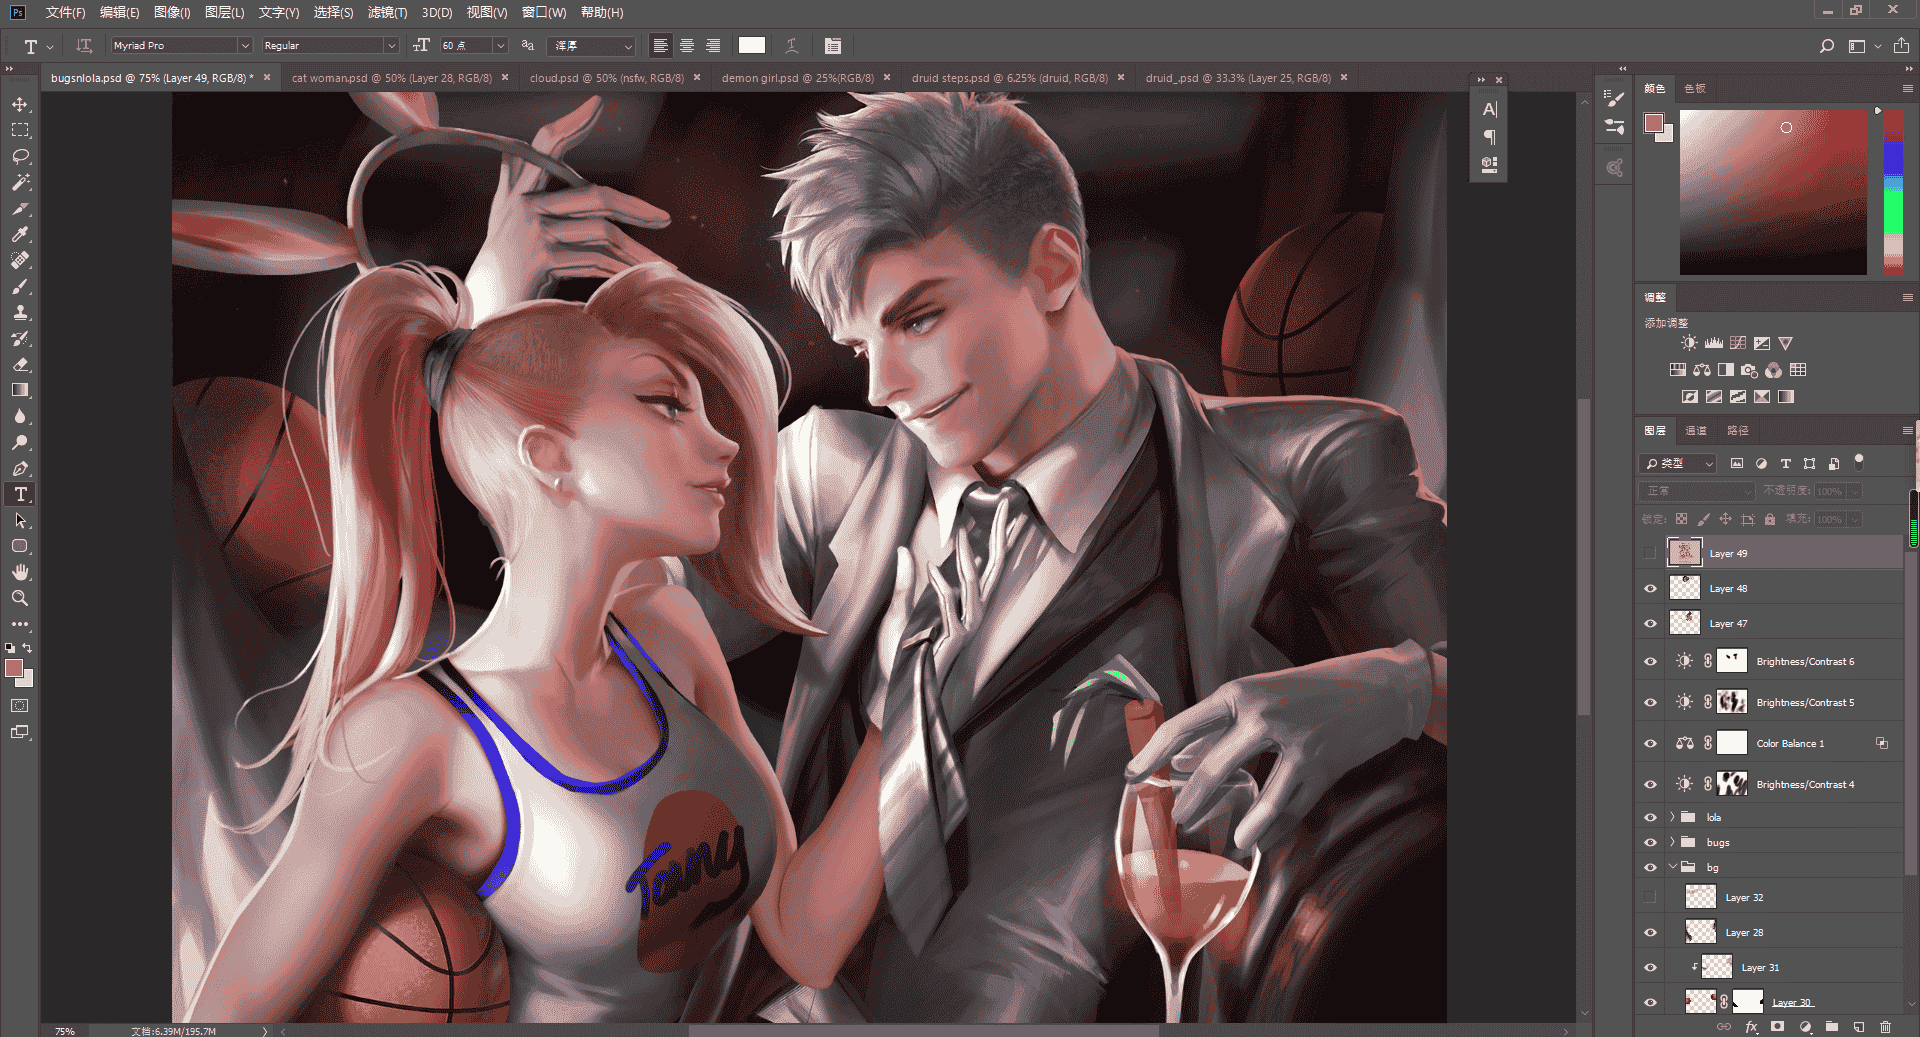Select the Lasso tool
This screenshot has height=1037, width=1920.
tap(20, 156)
